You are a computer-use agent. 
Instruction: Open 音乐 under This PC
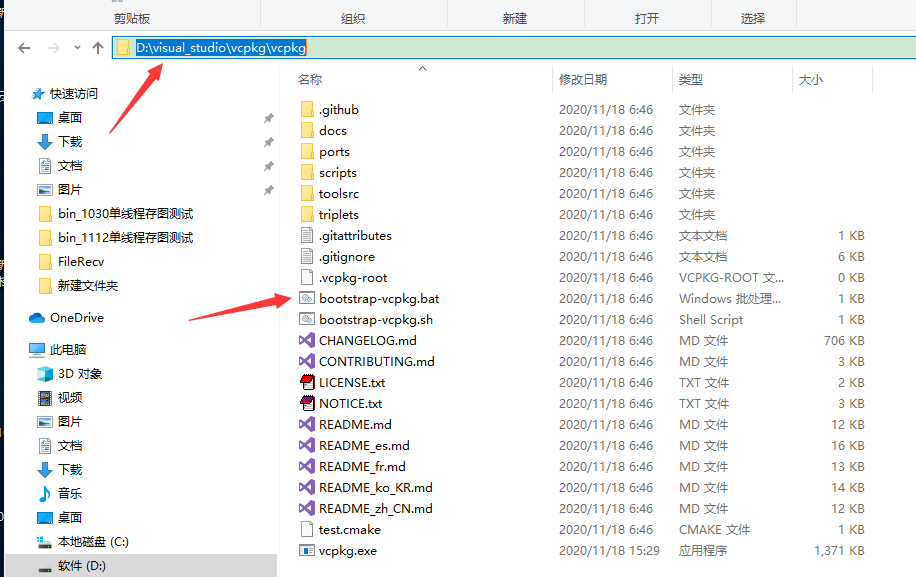pos(70,493)
